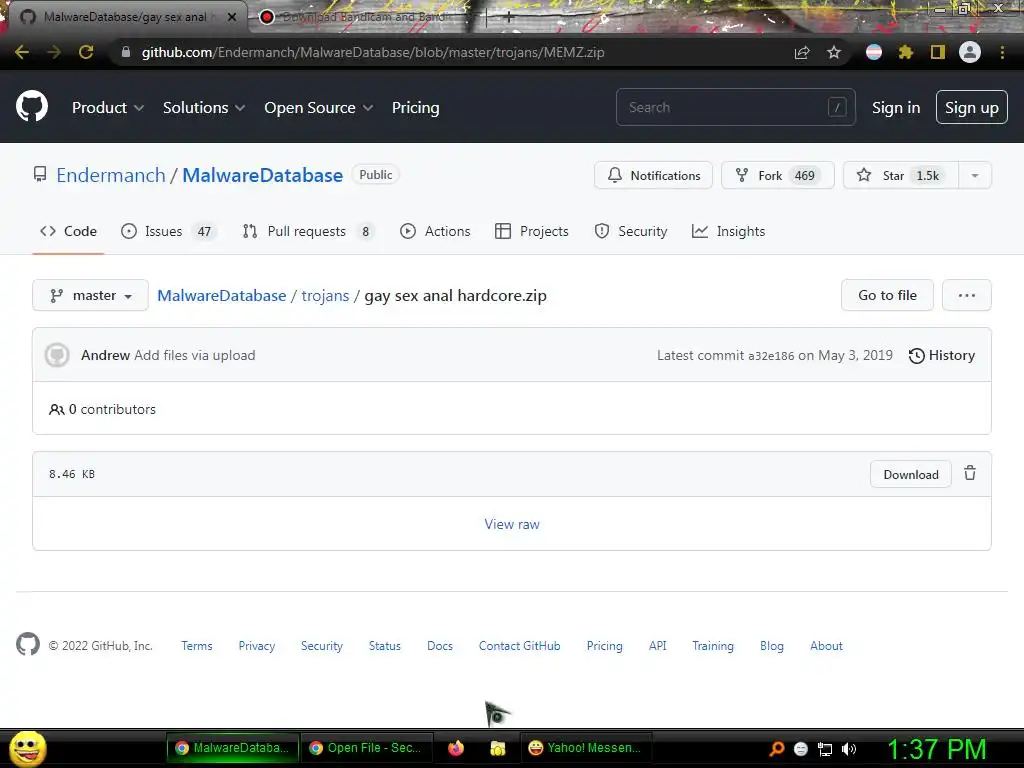Switch to the Actions tab
Screen dimensions: 1024x768
[435, 231]
